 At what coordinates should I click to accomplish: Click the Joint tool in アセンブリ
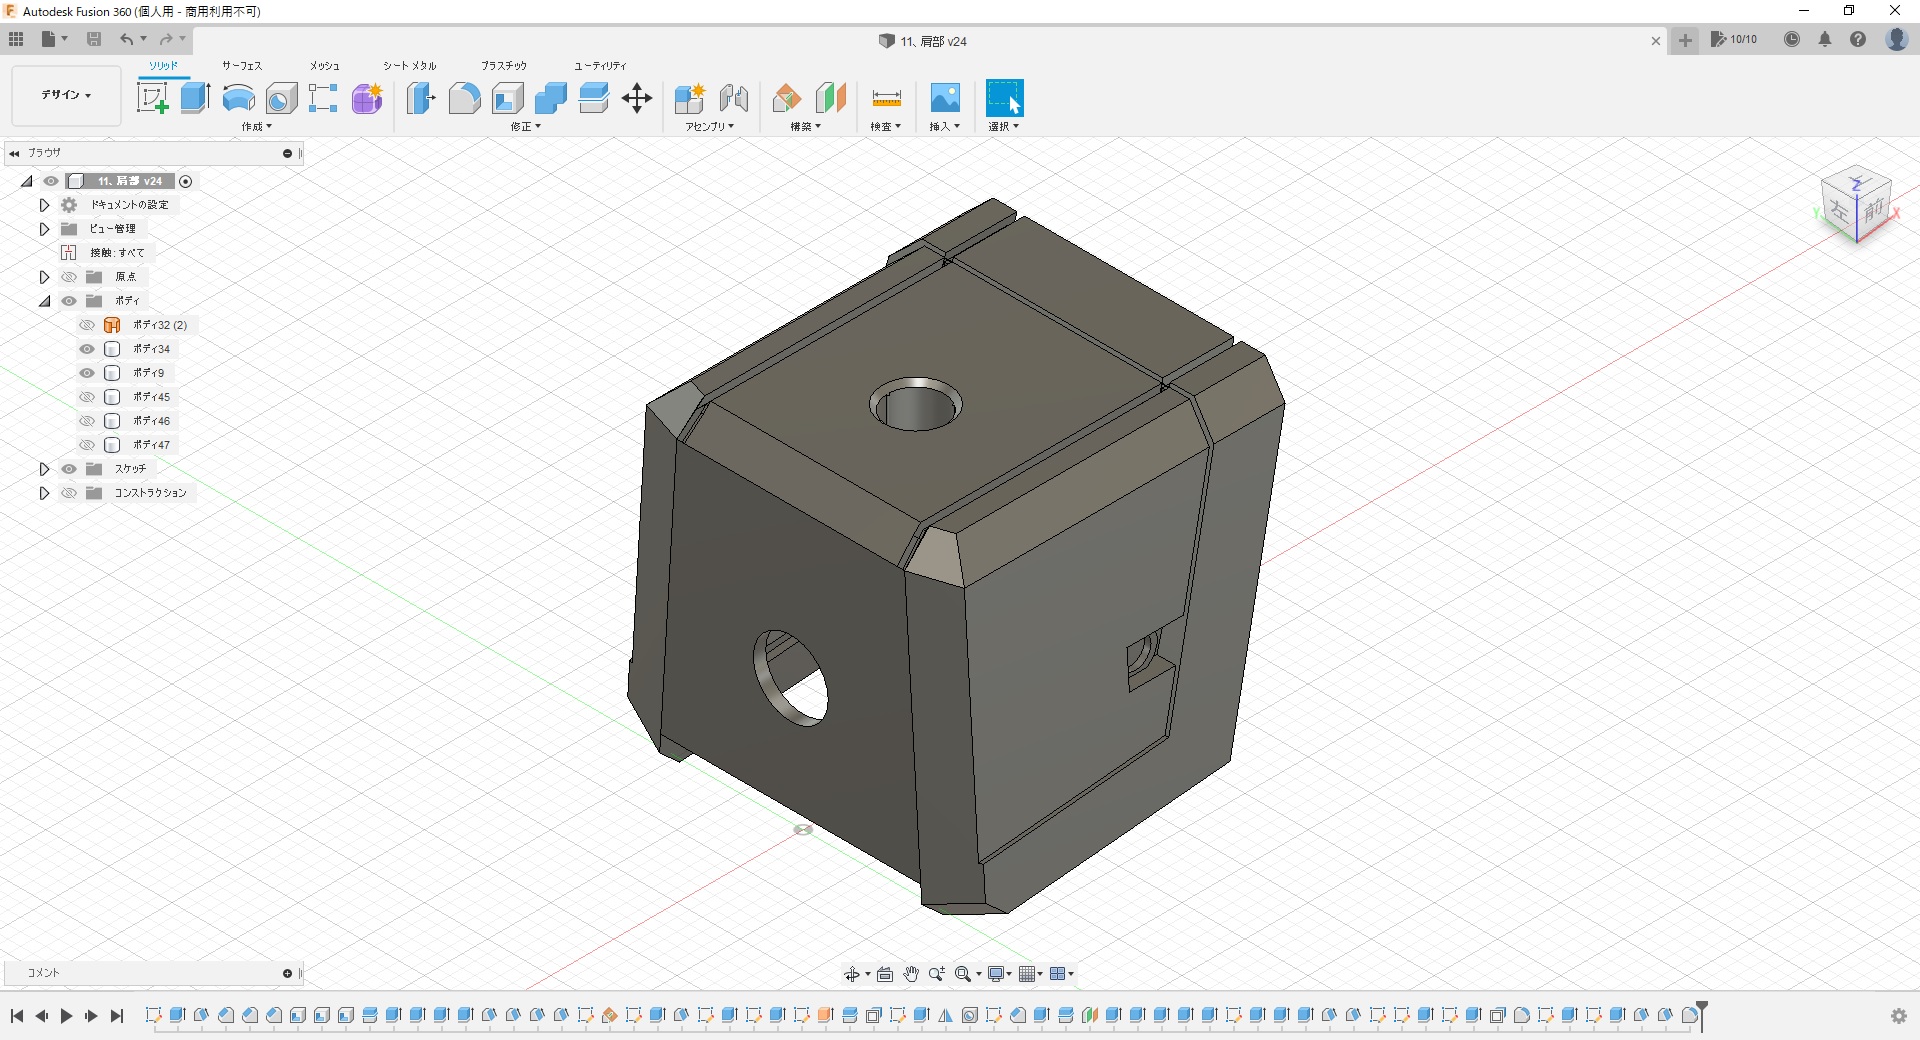coord(734,98)
